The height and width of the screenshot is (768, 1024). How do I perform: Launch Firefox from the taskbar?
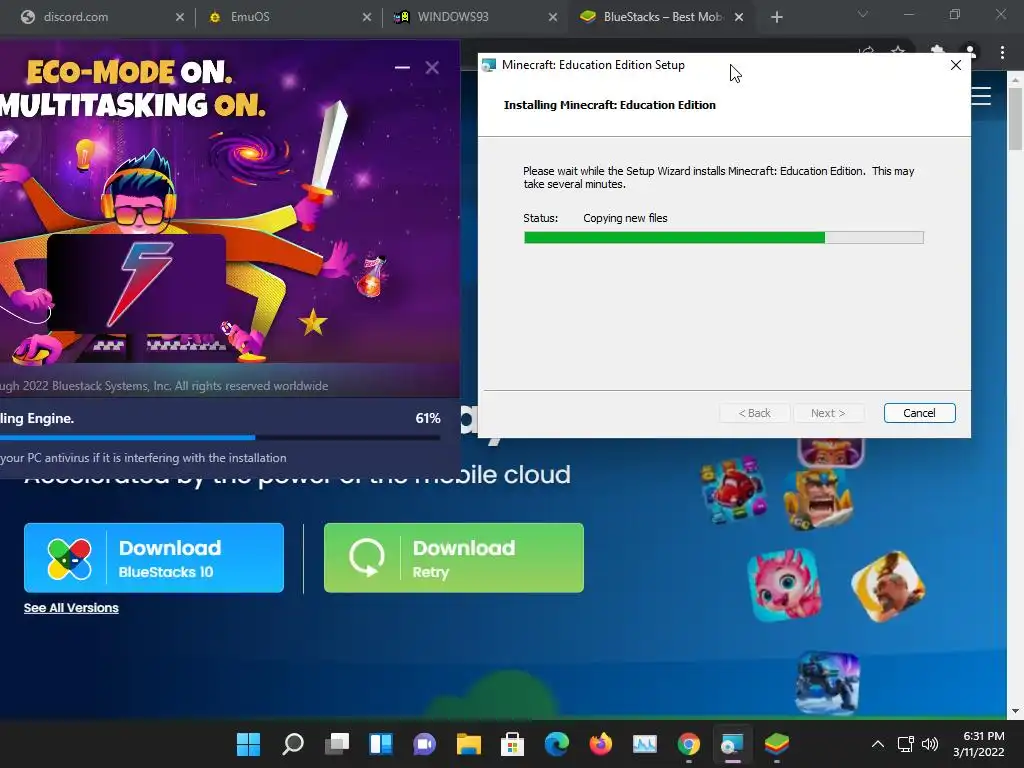coord(601,744)
